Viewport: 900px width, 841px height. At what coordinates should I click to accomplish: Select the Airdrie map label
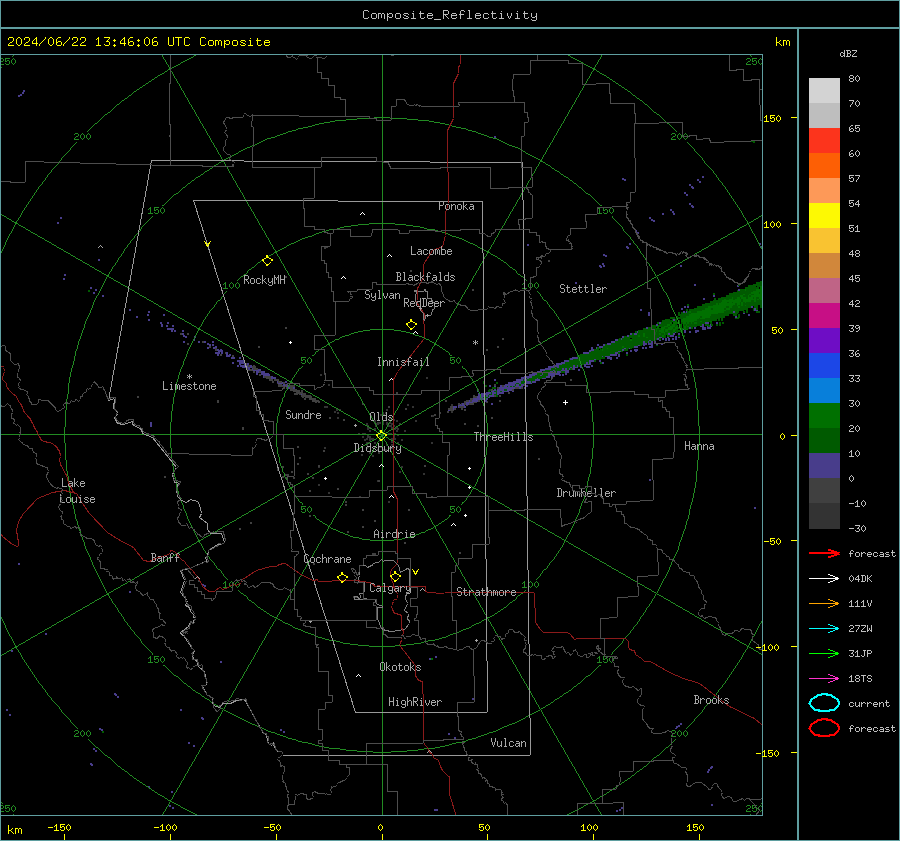(394, 534)
